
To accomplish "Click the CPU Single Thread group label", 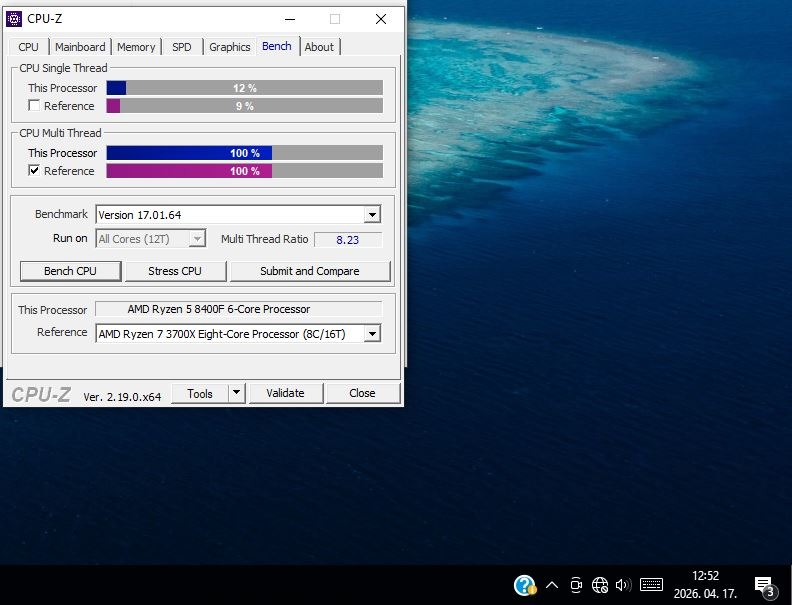I will coord(63,68).
